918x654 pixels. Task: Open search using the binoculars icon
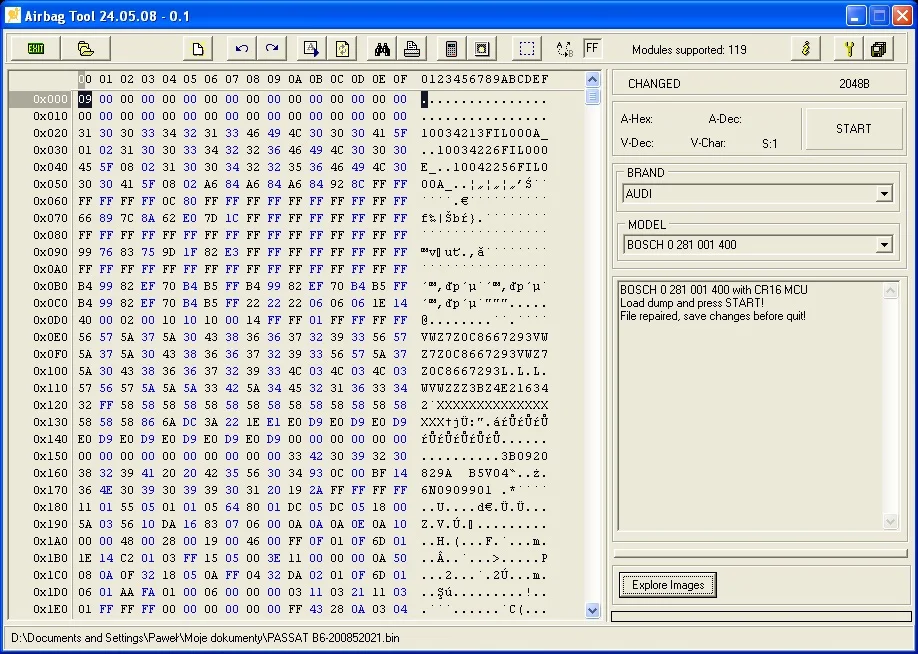coord(381,48)
